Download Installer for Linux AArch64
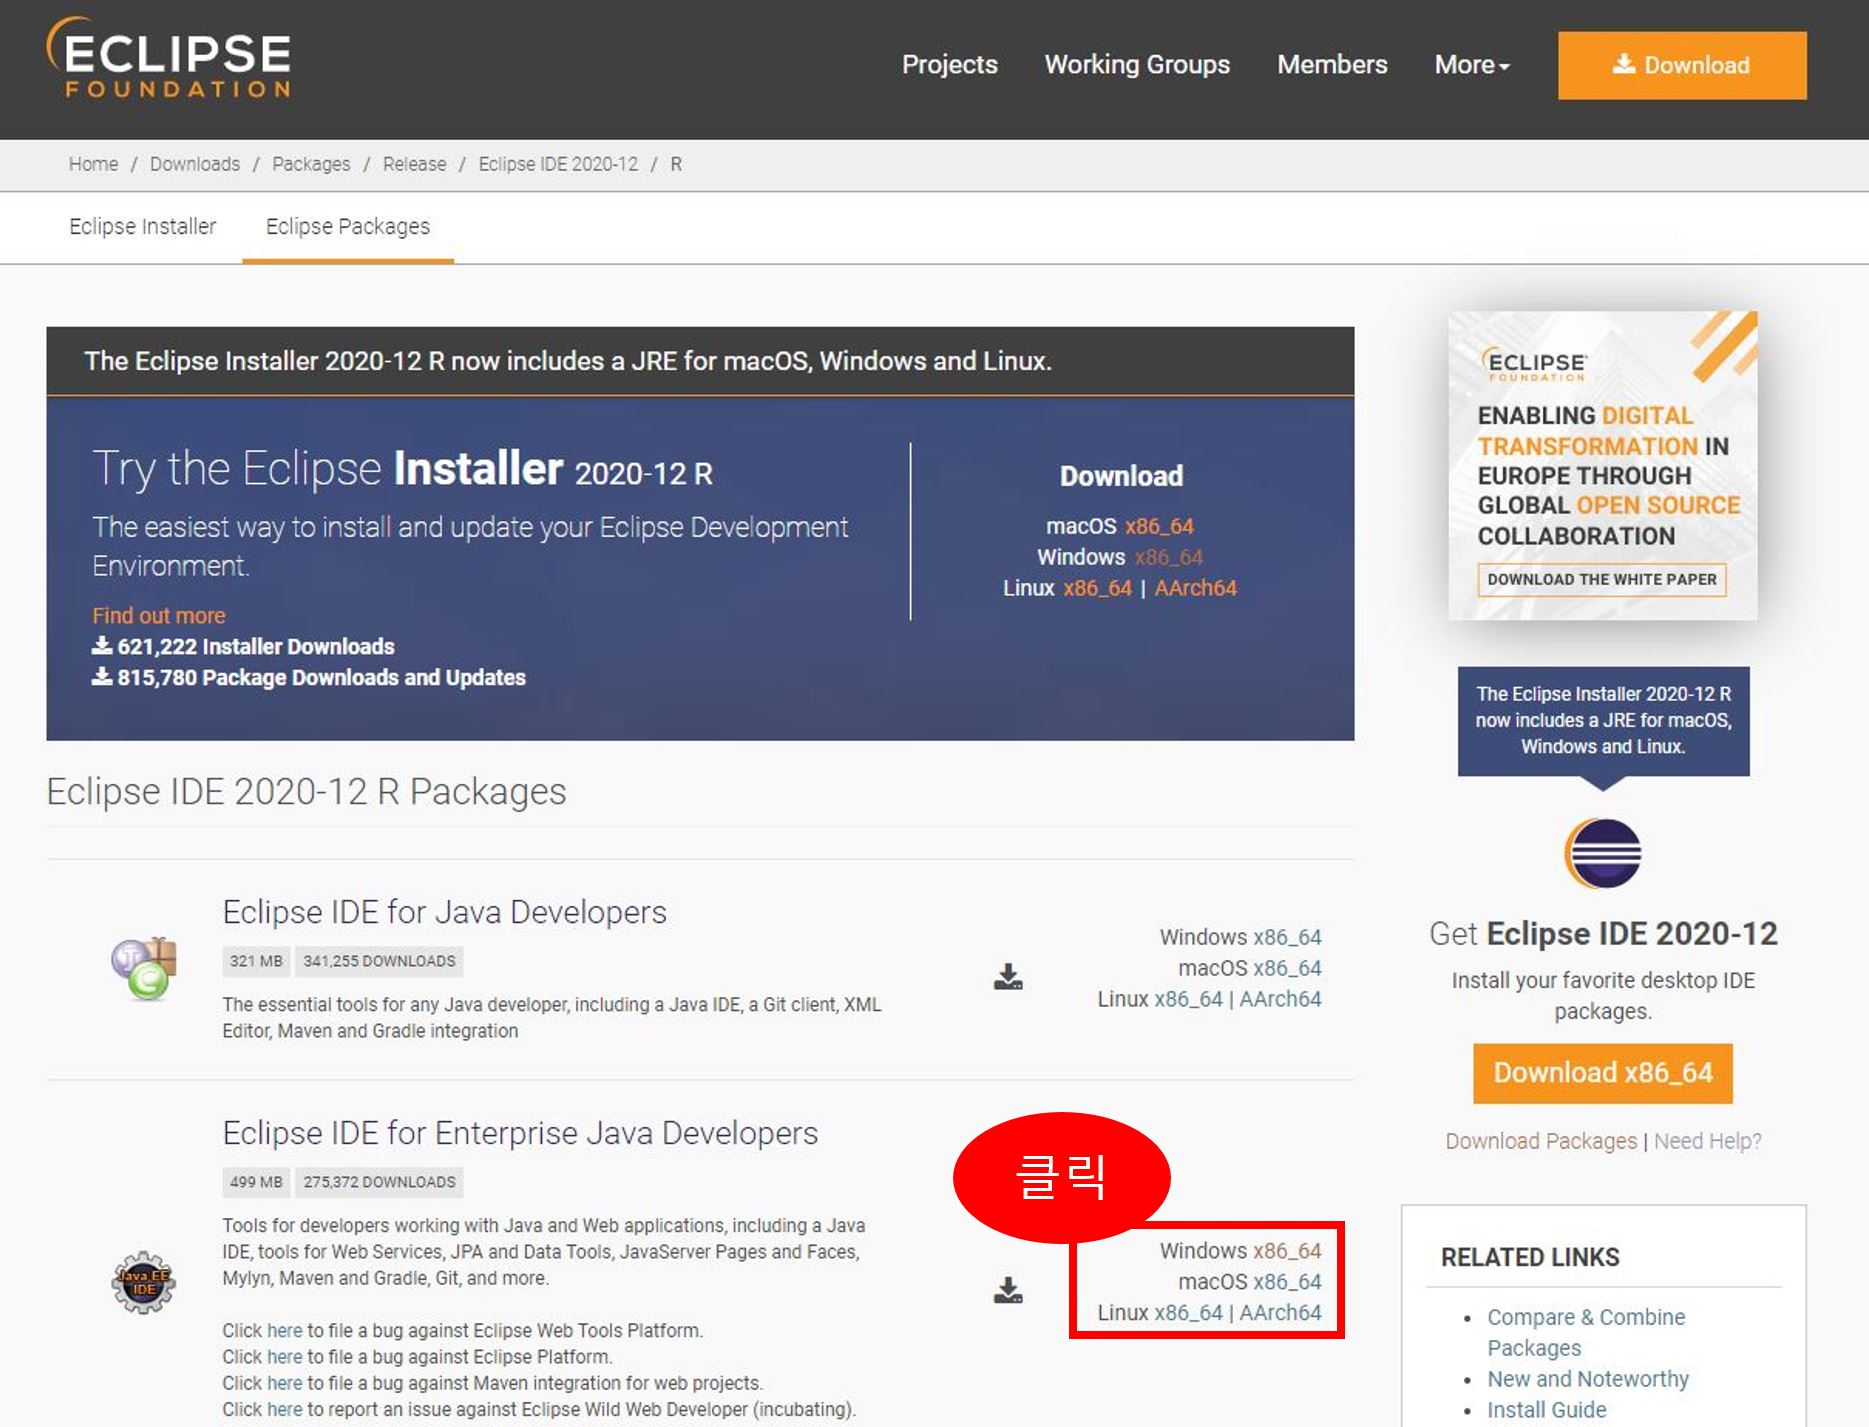The width and height of the screenshot is (1869, 1427). [1195, 588]
